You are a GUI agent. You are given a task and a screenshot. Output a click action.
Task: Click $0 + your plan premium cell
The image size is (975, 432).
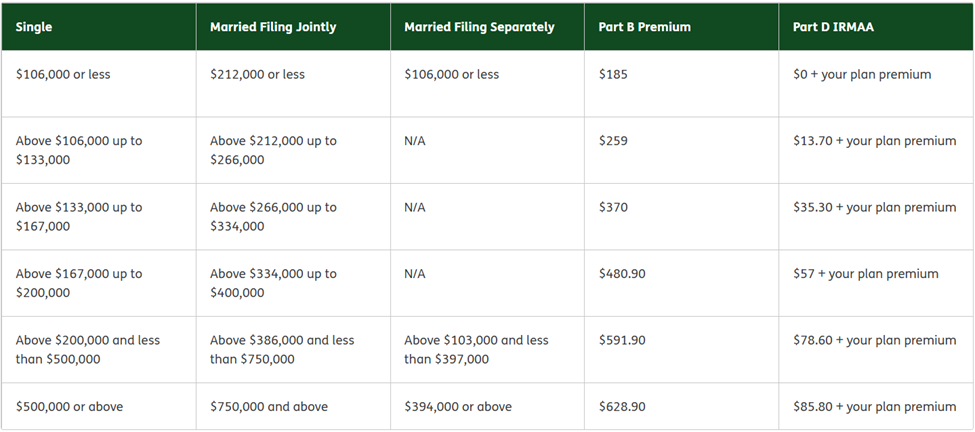(x=862, y=75)
